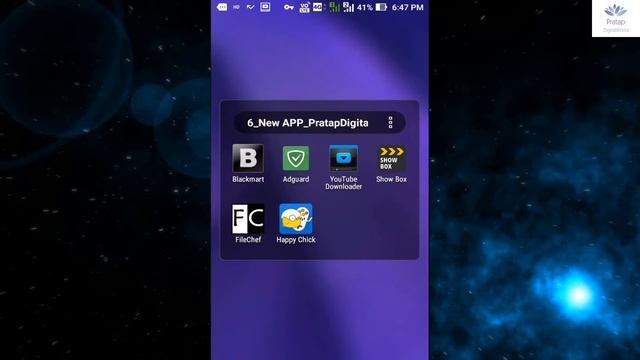The image size is (640, 360).
Task: Tap the VoLTE status icon
Action: pos(304,7)
